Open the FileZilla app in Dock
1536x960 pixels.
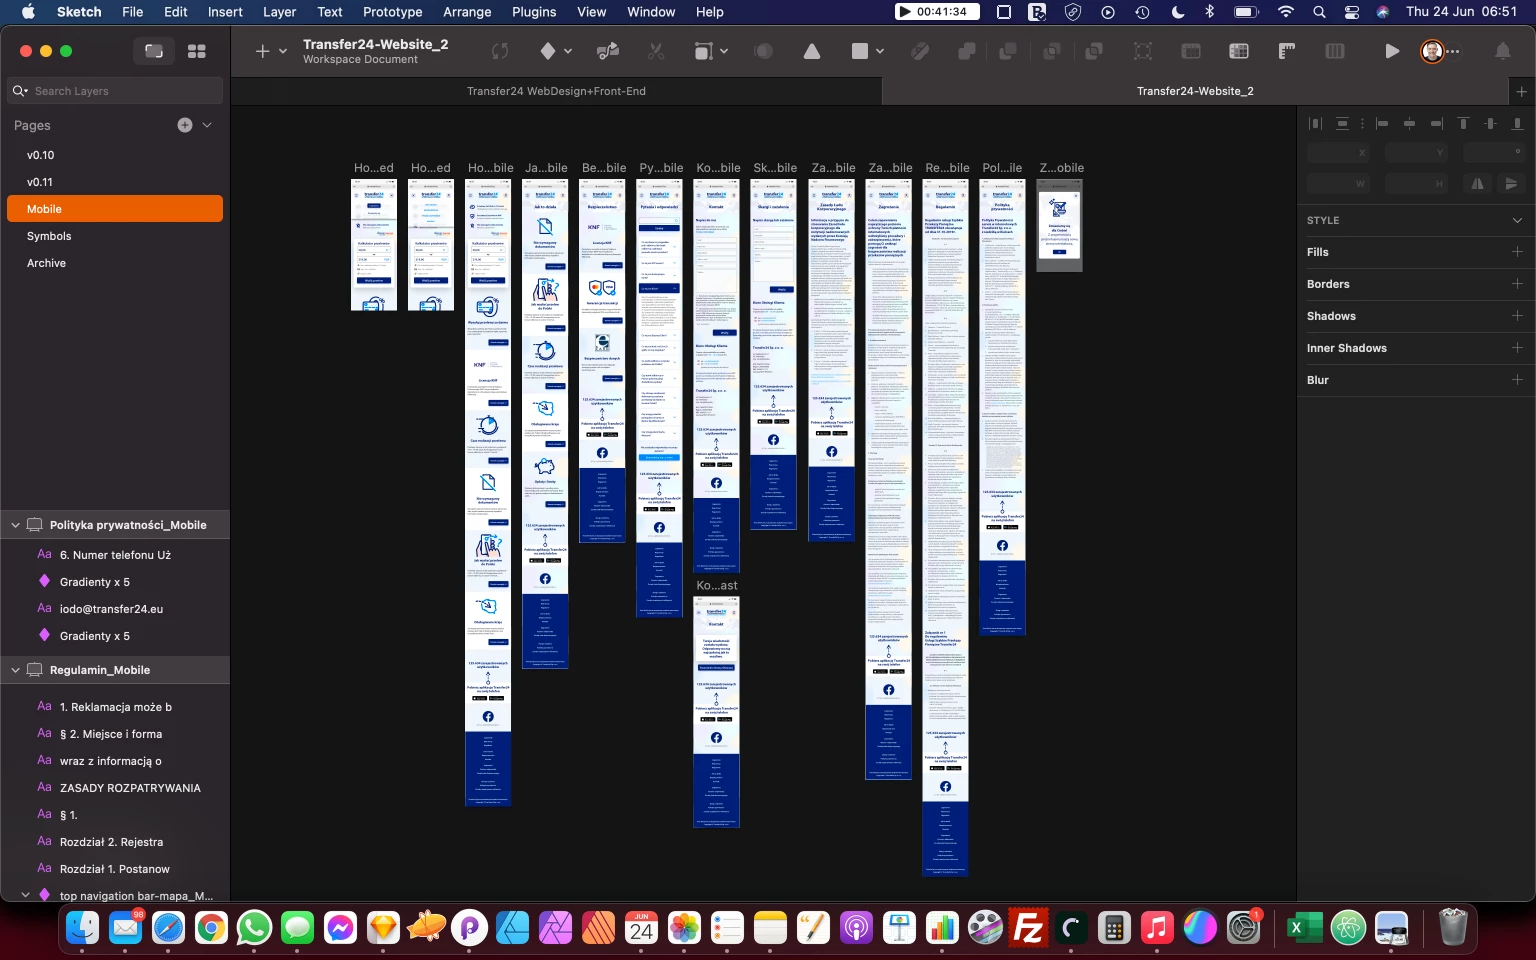(1027, 929)
